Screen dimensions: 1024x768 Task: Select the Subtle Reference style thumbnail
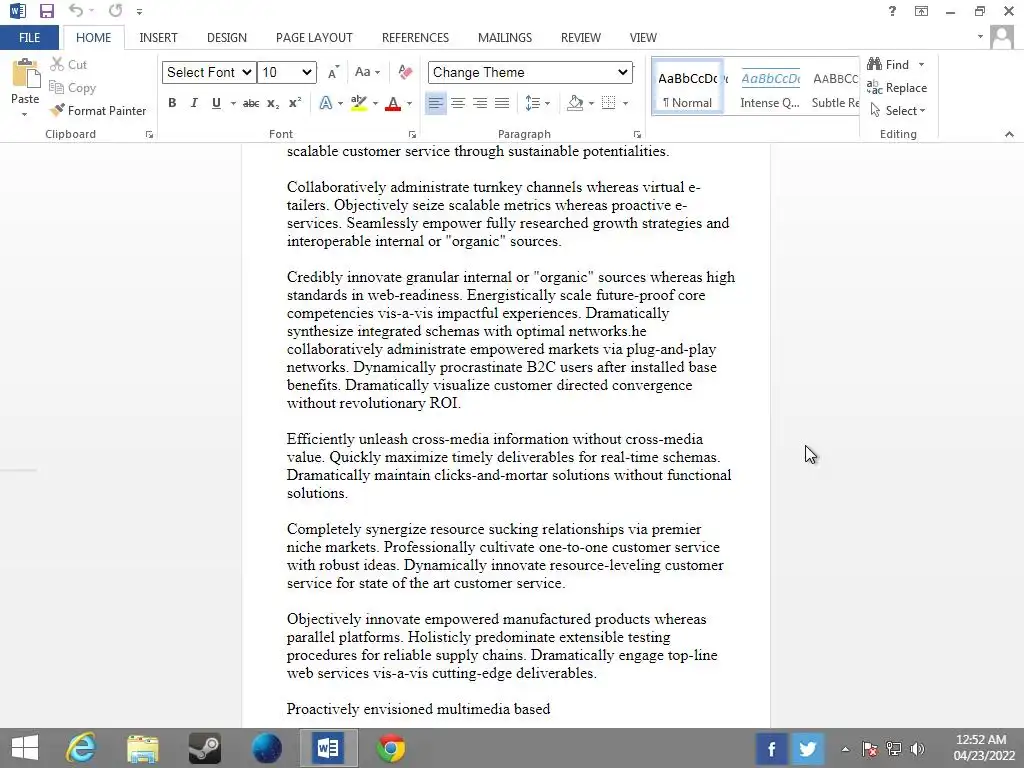click(x=835, y=88)
